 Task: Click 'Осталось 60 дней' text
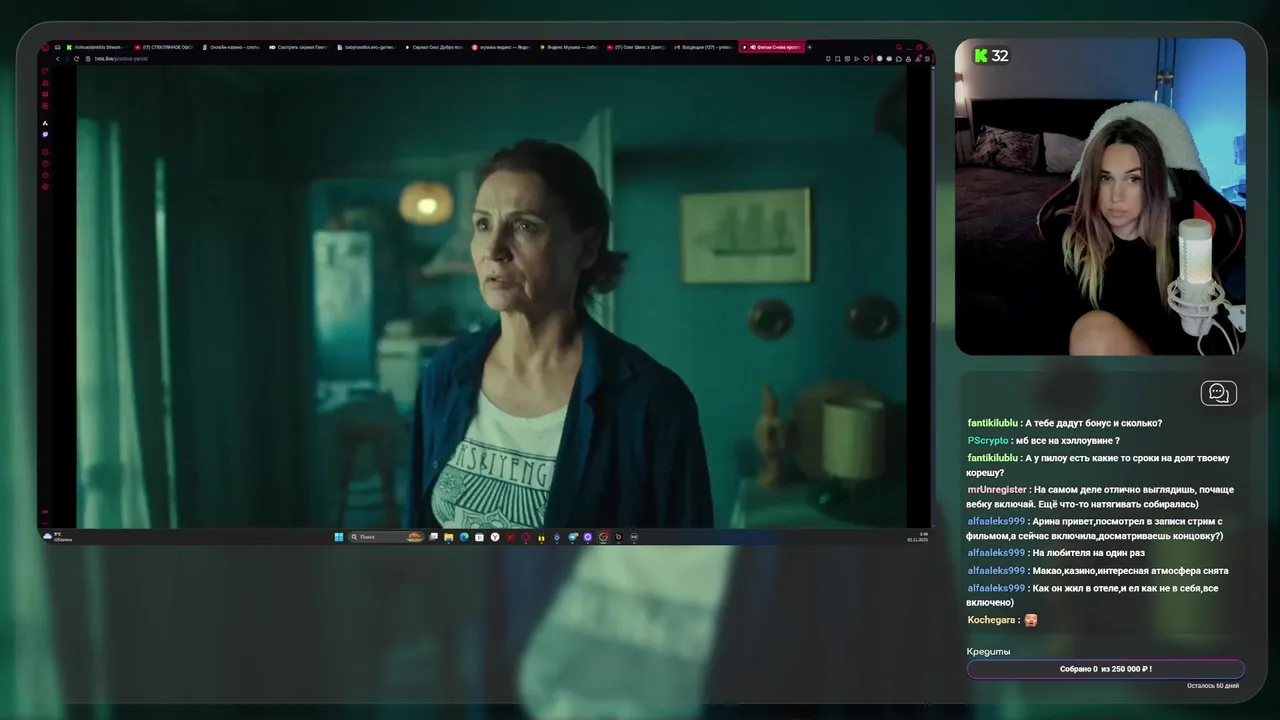(x=1213, y=686)
